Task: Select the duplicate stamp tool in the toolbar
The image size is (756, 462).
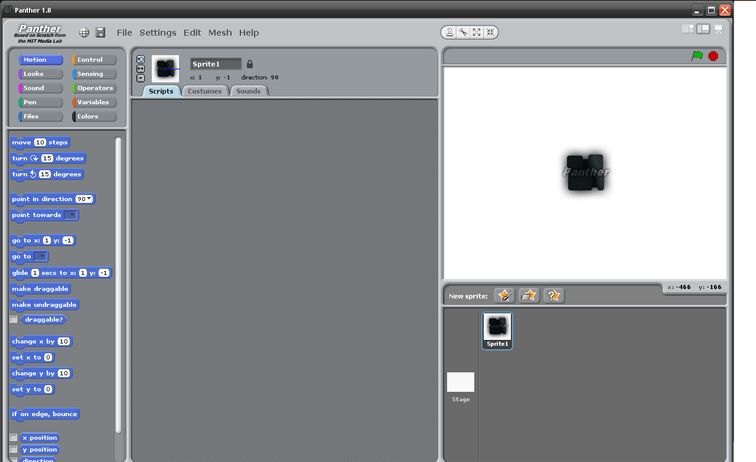Action: [x=450, y=32]
